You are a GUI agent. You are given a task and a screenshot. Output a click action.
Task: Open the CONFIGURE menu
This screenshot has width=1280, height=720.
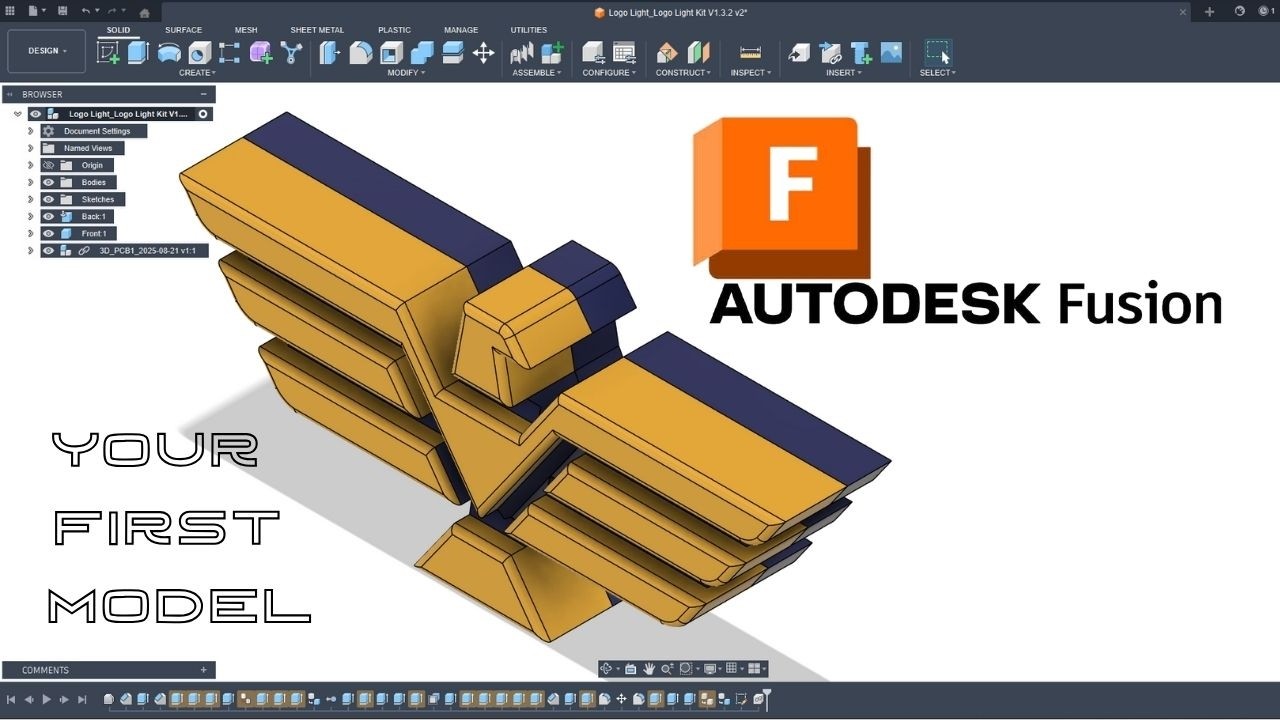tap(609, 73)
